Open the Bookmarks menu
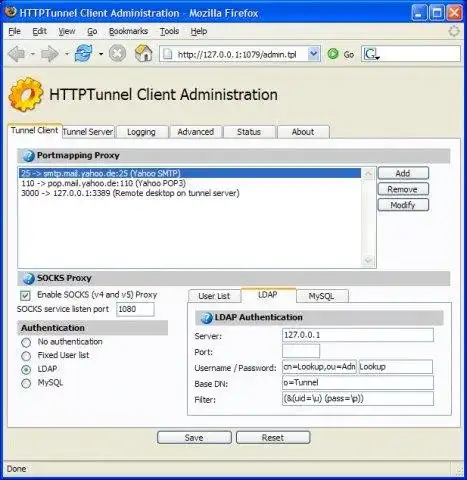 (128, 31)
